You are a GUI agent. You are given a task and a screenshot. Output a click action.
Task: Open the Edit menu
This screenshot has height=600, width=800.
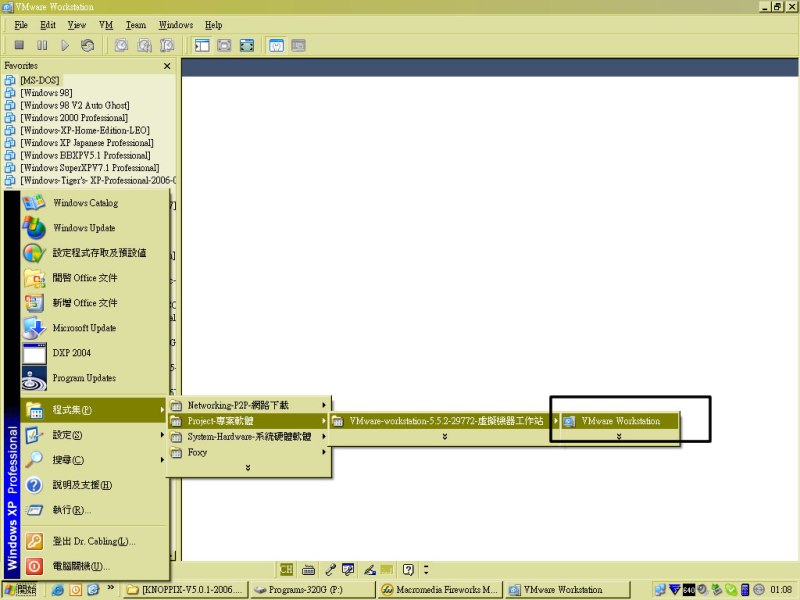pyautogui.click(x=48, y=25)
